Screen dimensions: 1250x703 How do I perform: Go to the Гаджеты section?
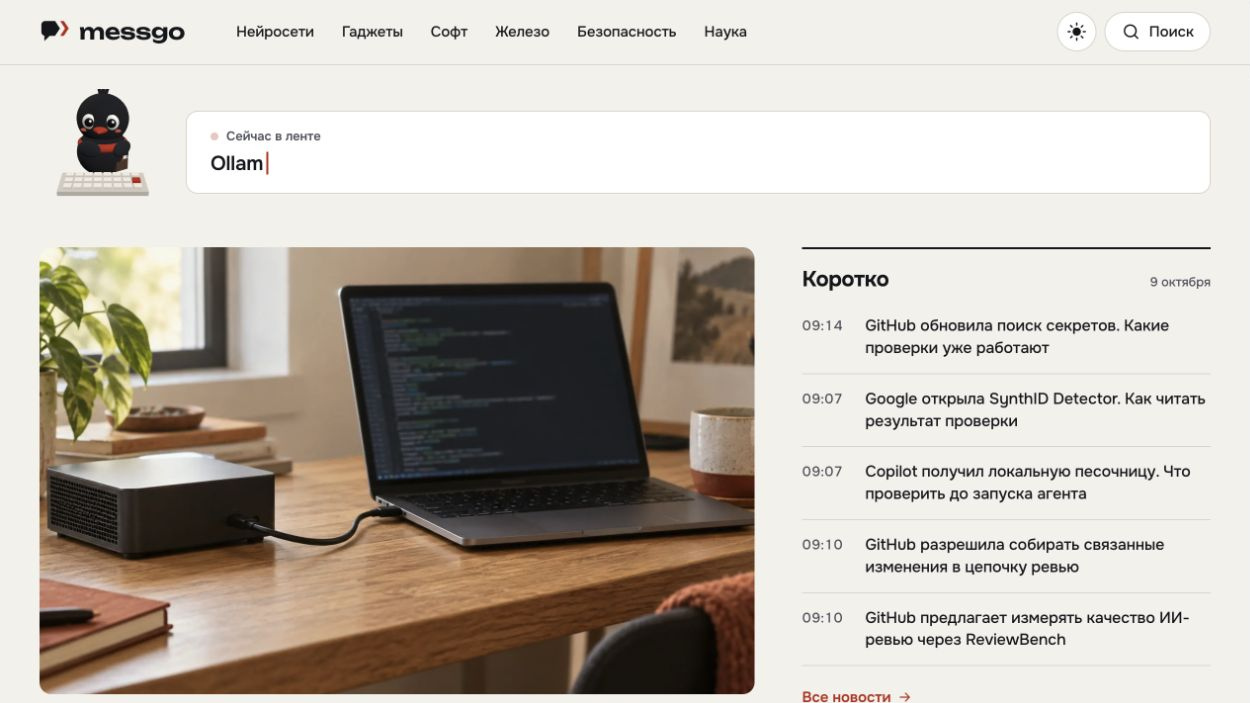click(372, 32)
